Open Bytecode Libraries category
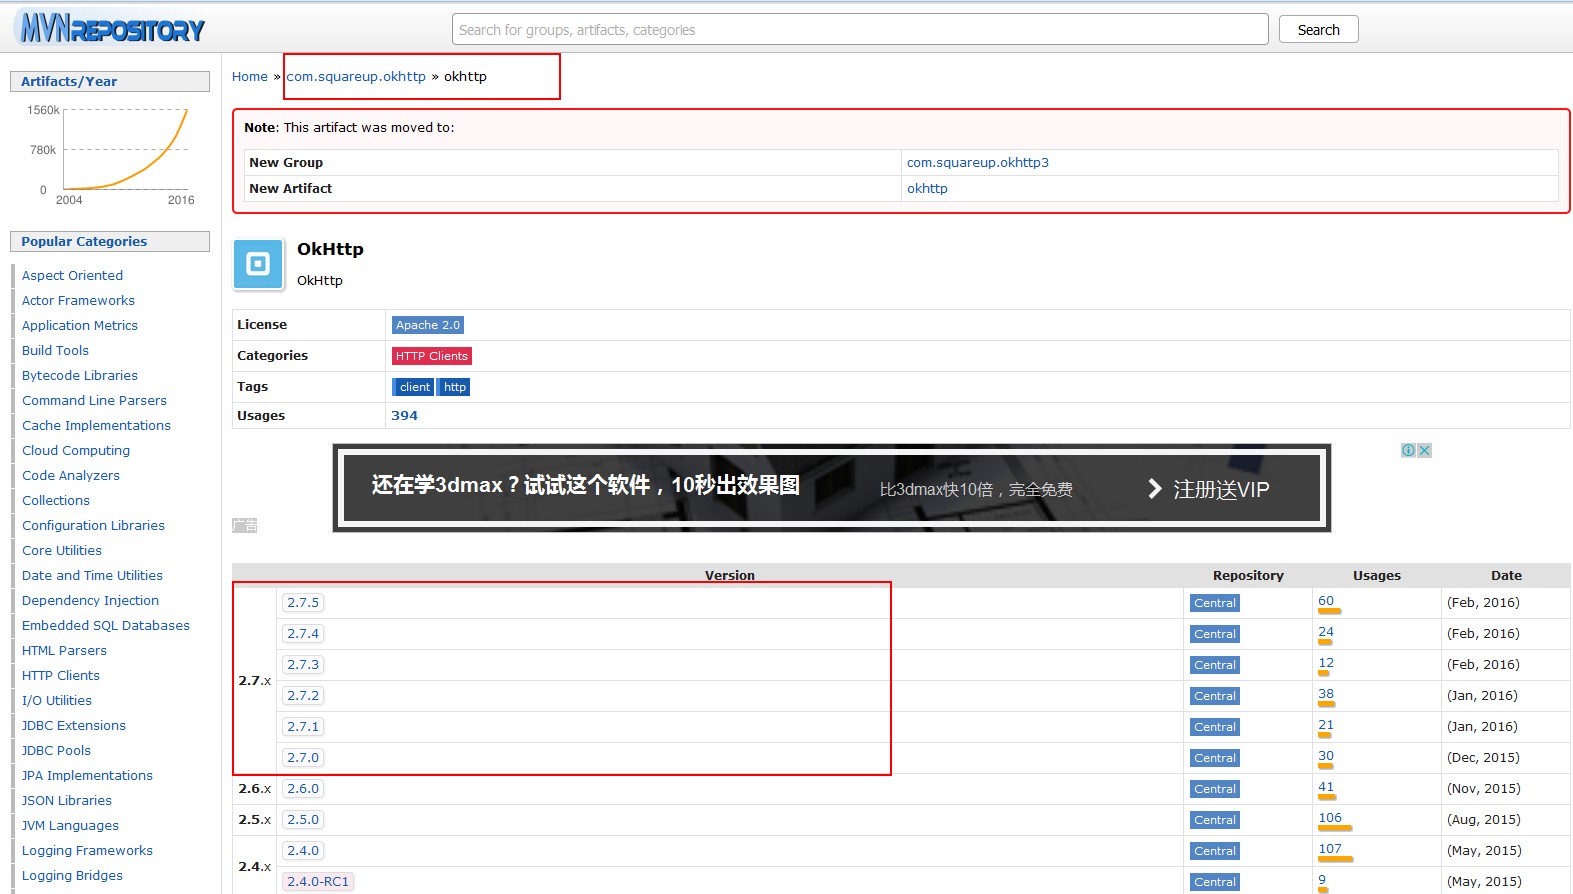 pos(80,376)
